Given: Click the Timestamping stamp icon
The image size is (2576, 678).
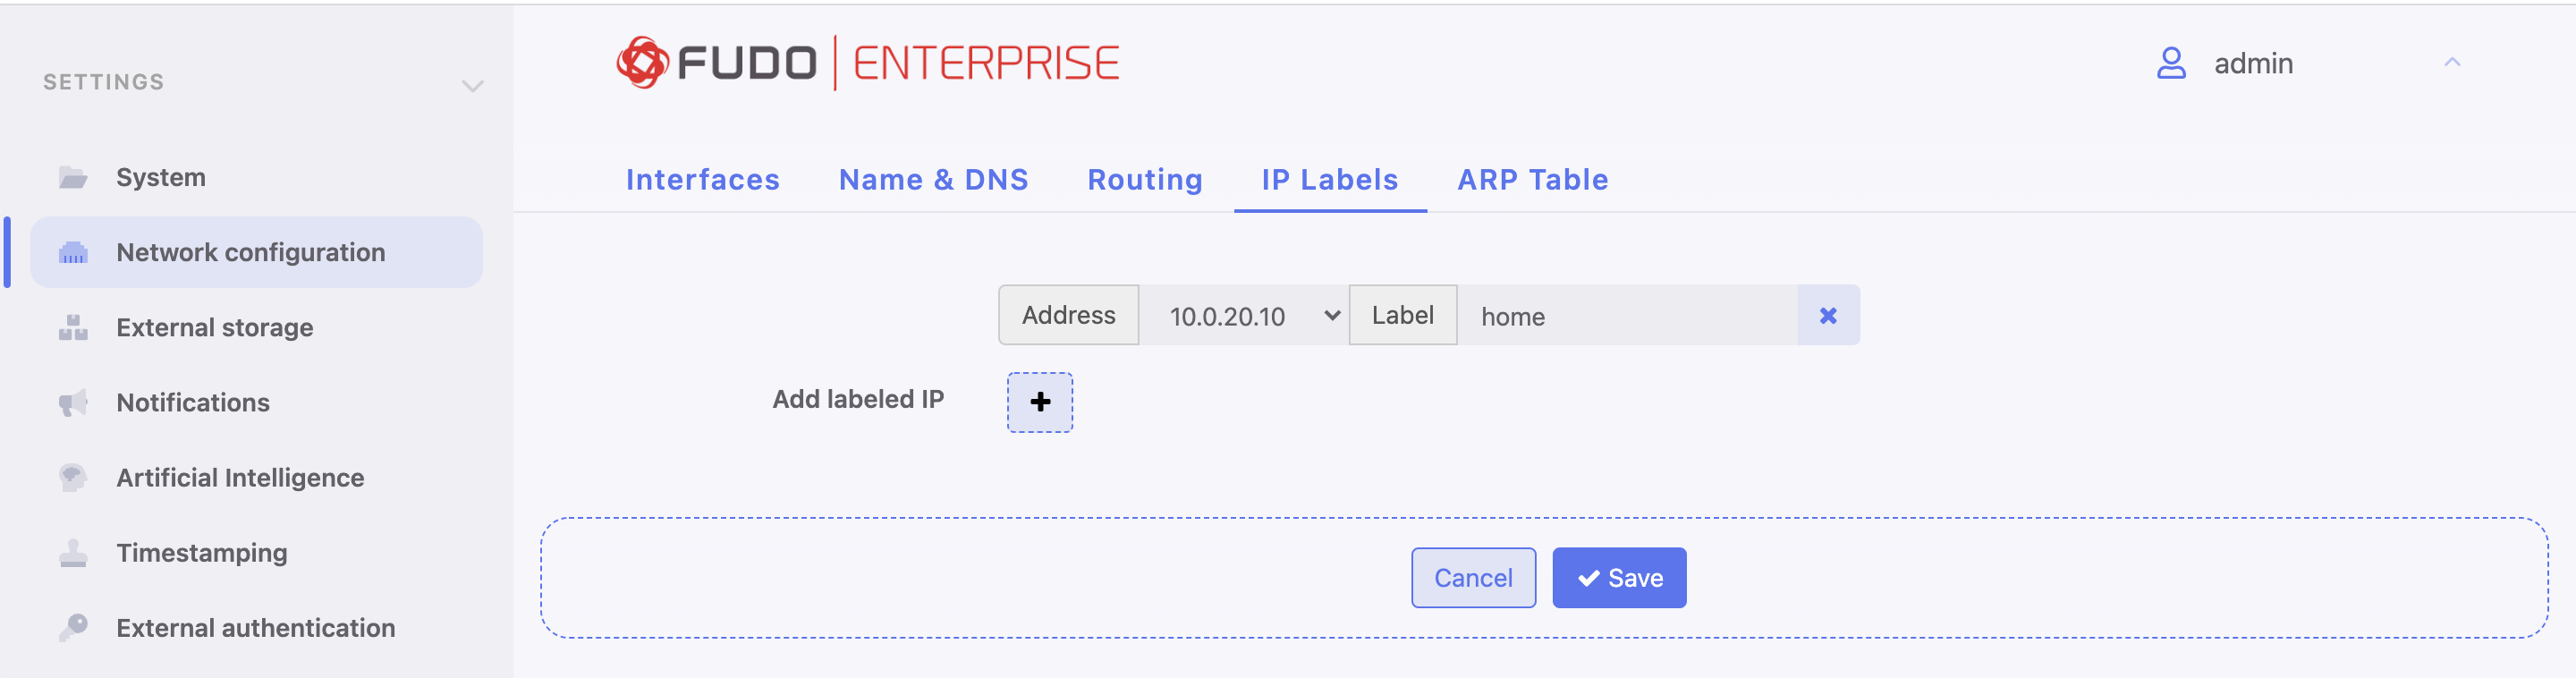Looking at the screenshot, I should (x=73, y=553).
